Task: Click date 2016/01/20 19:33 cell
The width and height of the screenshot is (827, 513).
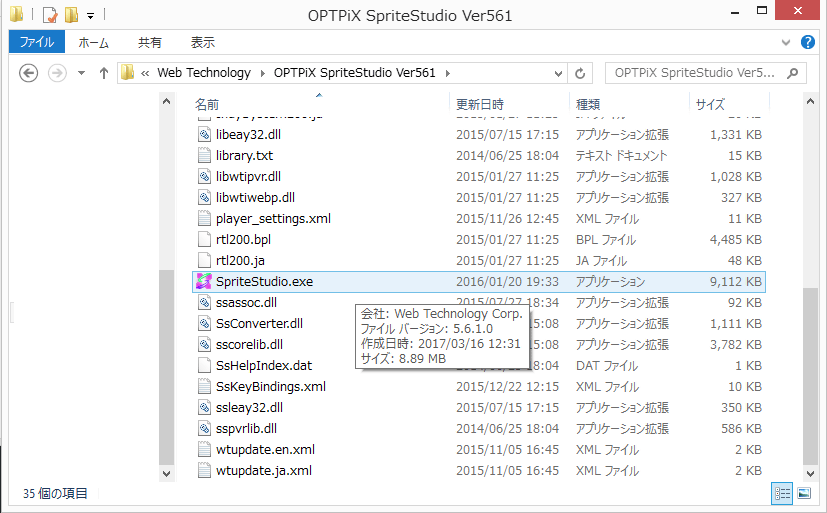Action: click(x=507, y=282)
